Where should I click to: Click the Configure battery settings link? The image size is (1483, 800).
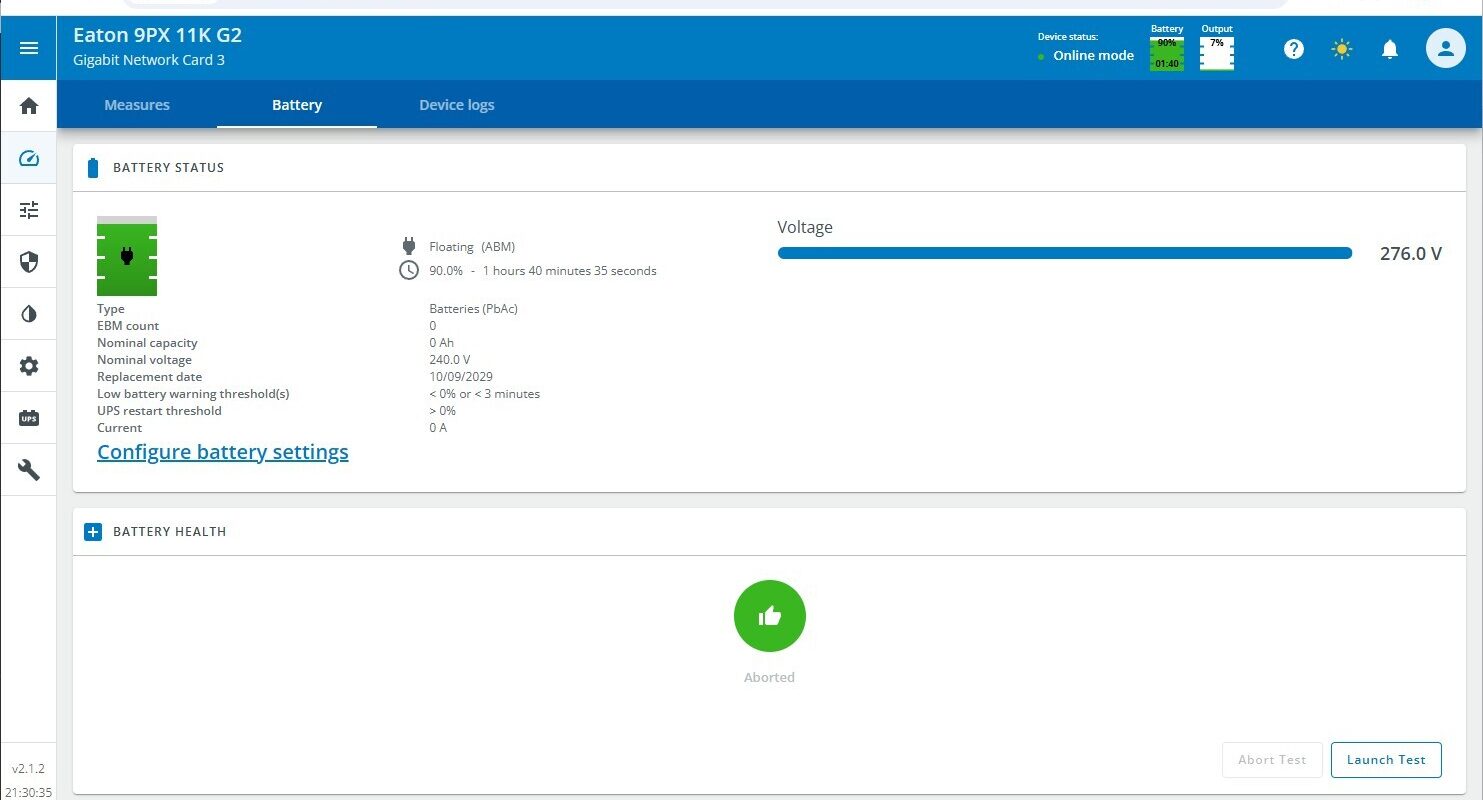(x=223, y=452)
